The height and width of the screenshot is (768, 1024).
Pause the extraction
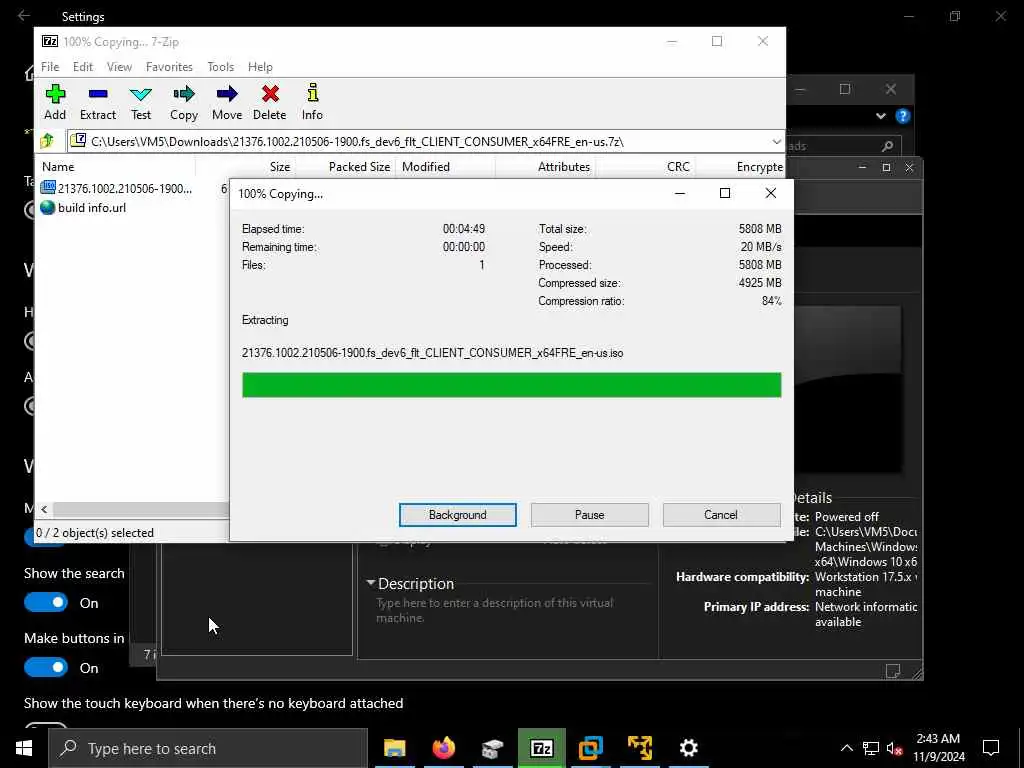[590, 515]
